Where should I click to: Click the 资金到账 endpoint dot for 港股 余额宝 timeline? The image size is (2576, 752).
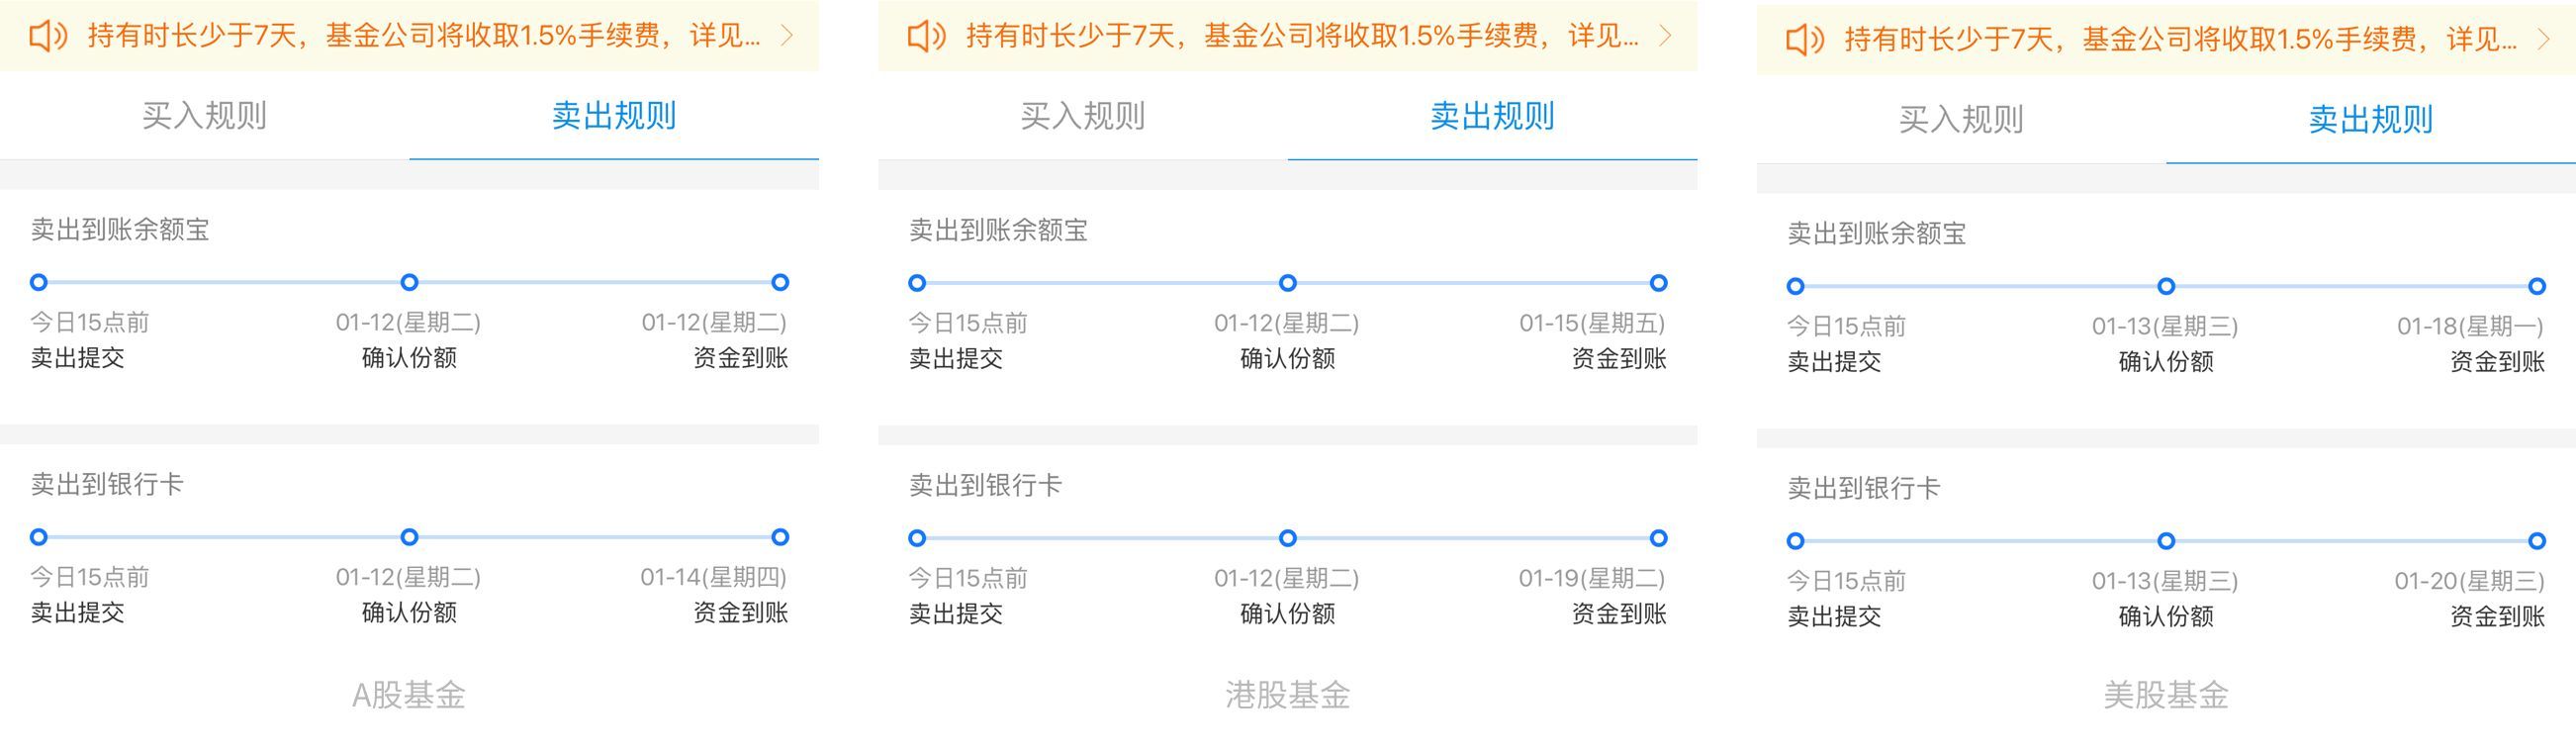coord(1661,283)
